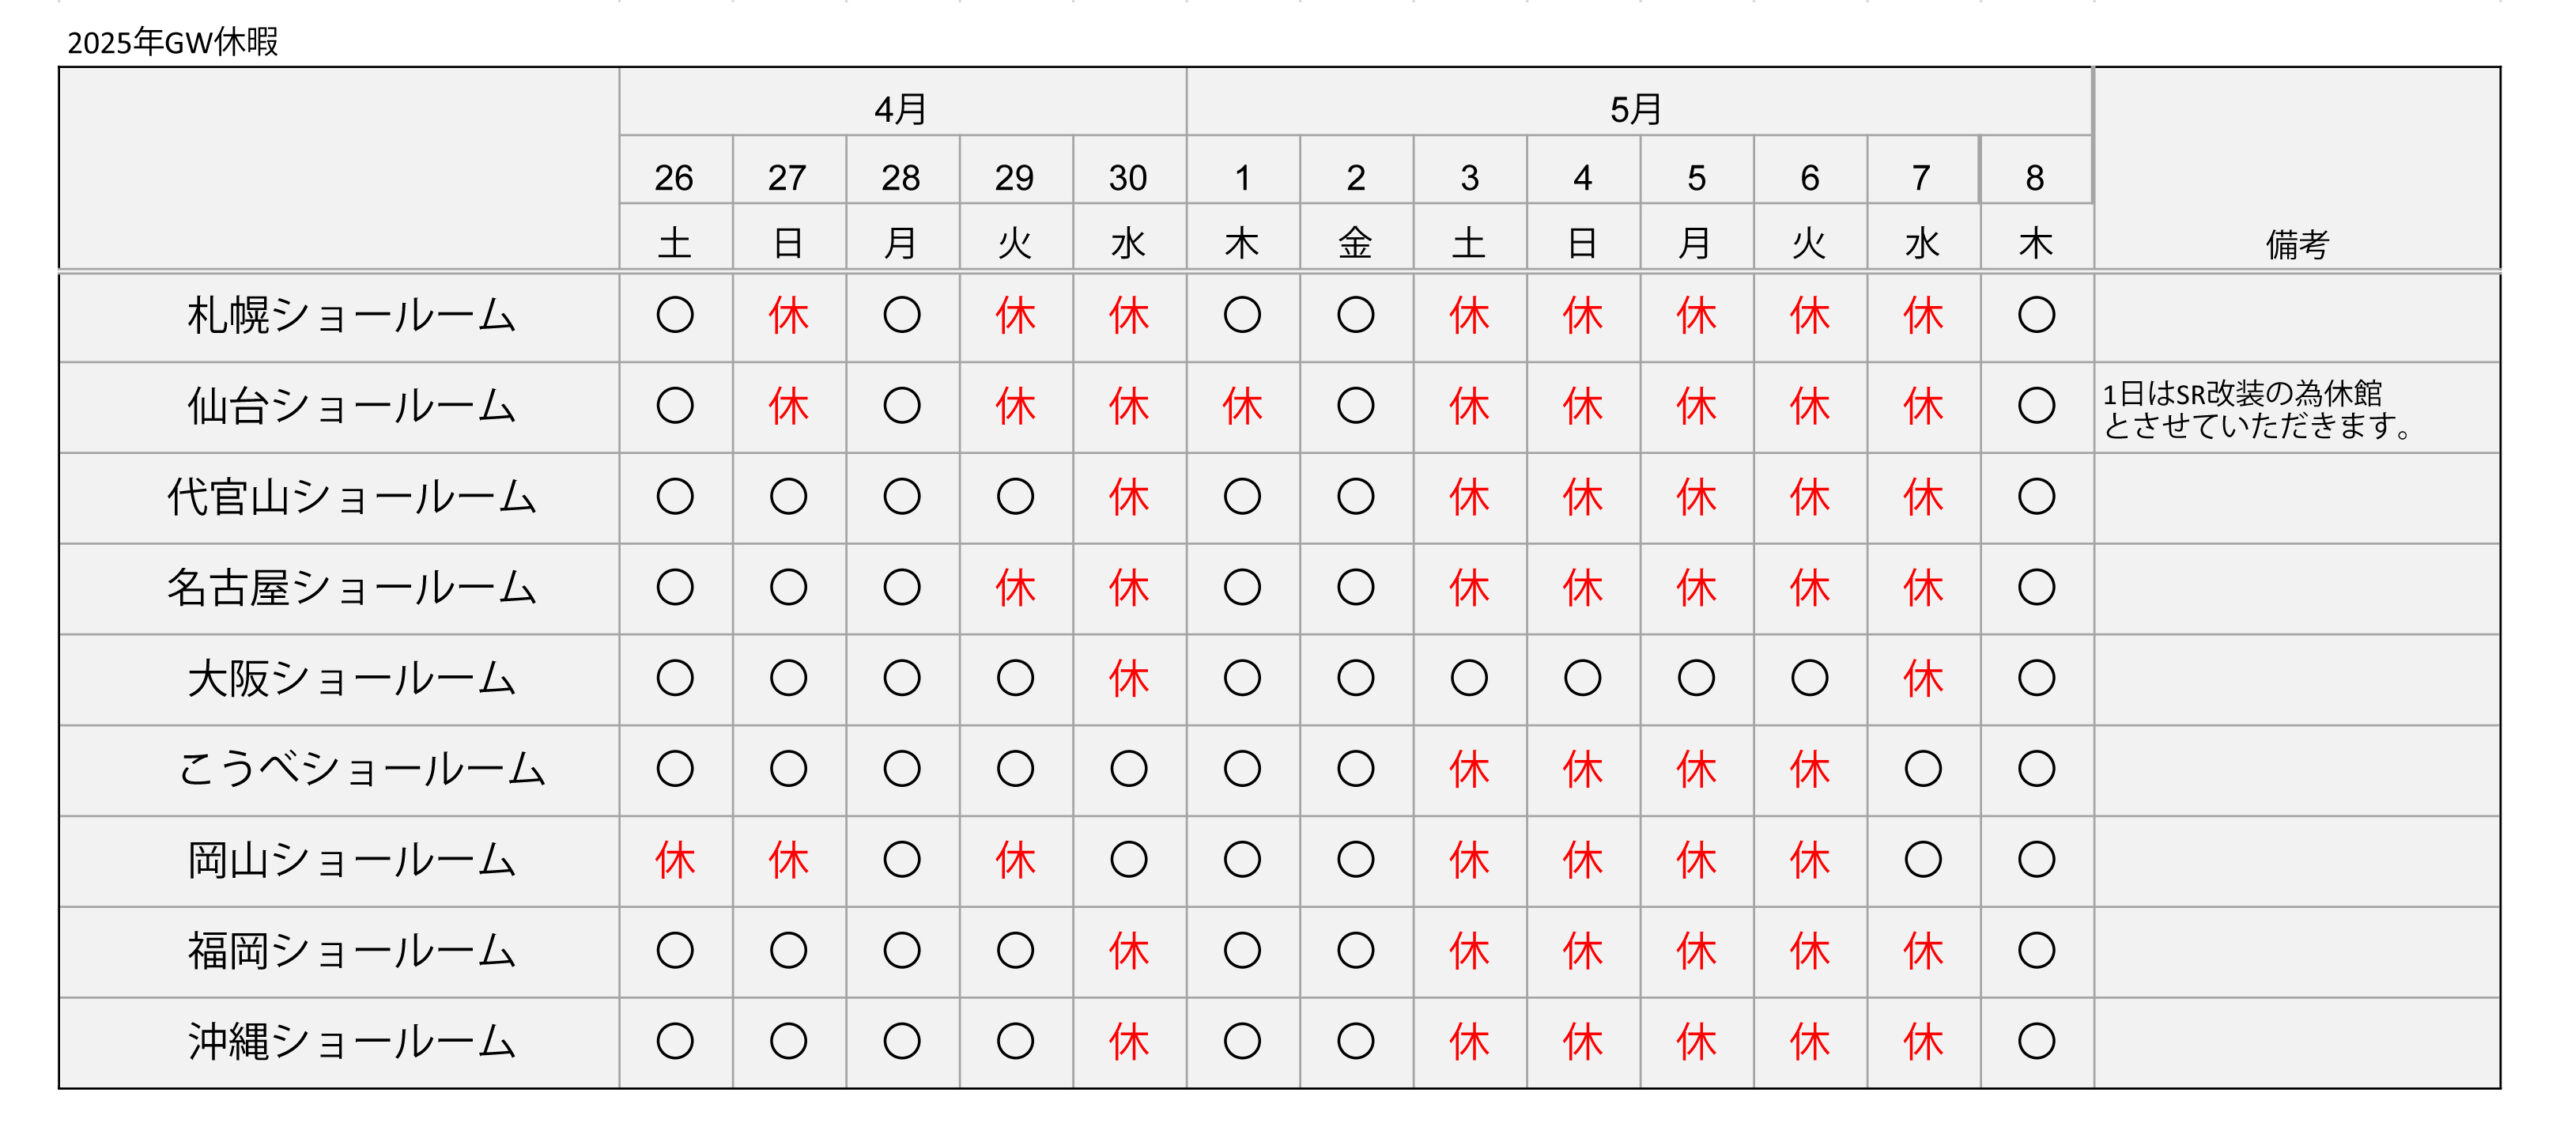Click 沖縄 open circle on May 8
This screenshot has width=2560, height=1146.
(x=2036, y=1041)
